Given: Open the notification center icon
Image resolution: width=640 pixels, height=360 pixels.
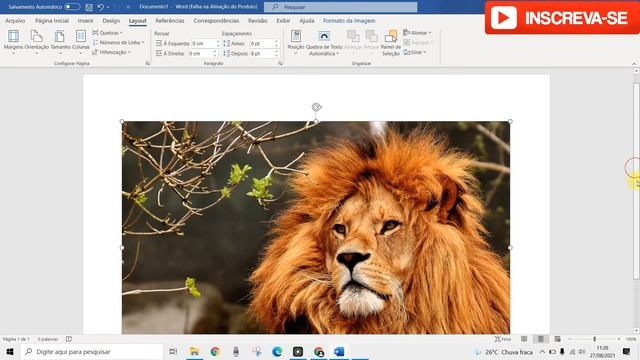Looking at the screenshot, I should tap(627, 352).
